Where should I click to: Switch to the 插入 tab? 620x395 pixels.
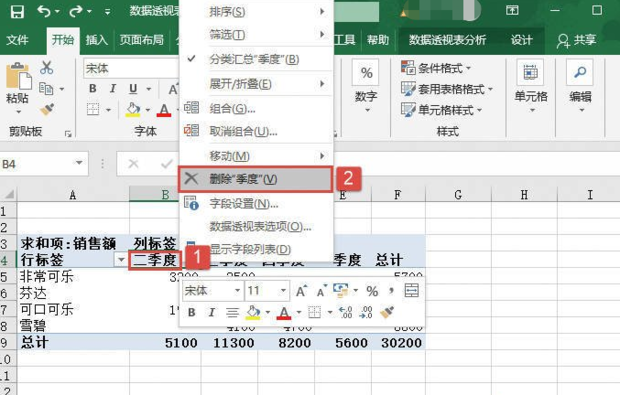click(x=97, y=40)
